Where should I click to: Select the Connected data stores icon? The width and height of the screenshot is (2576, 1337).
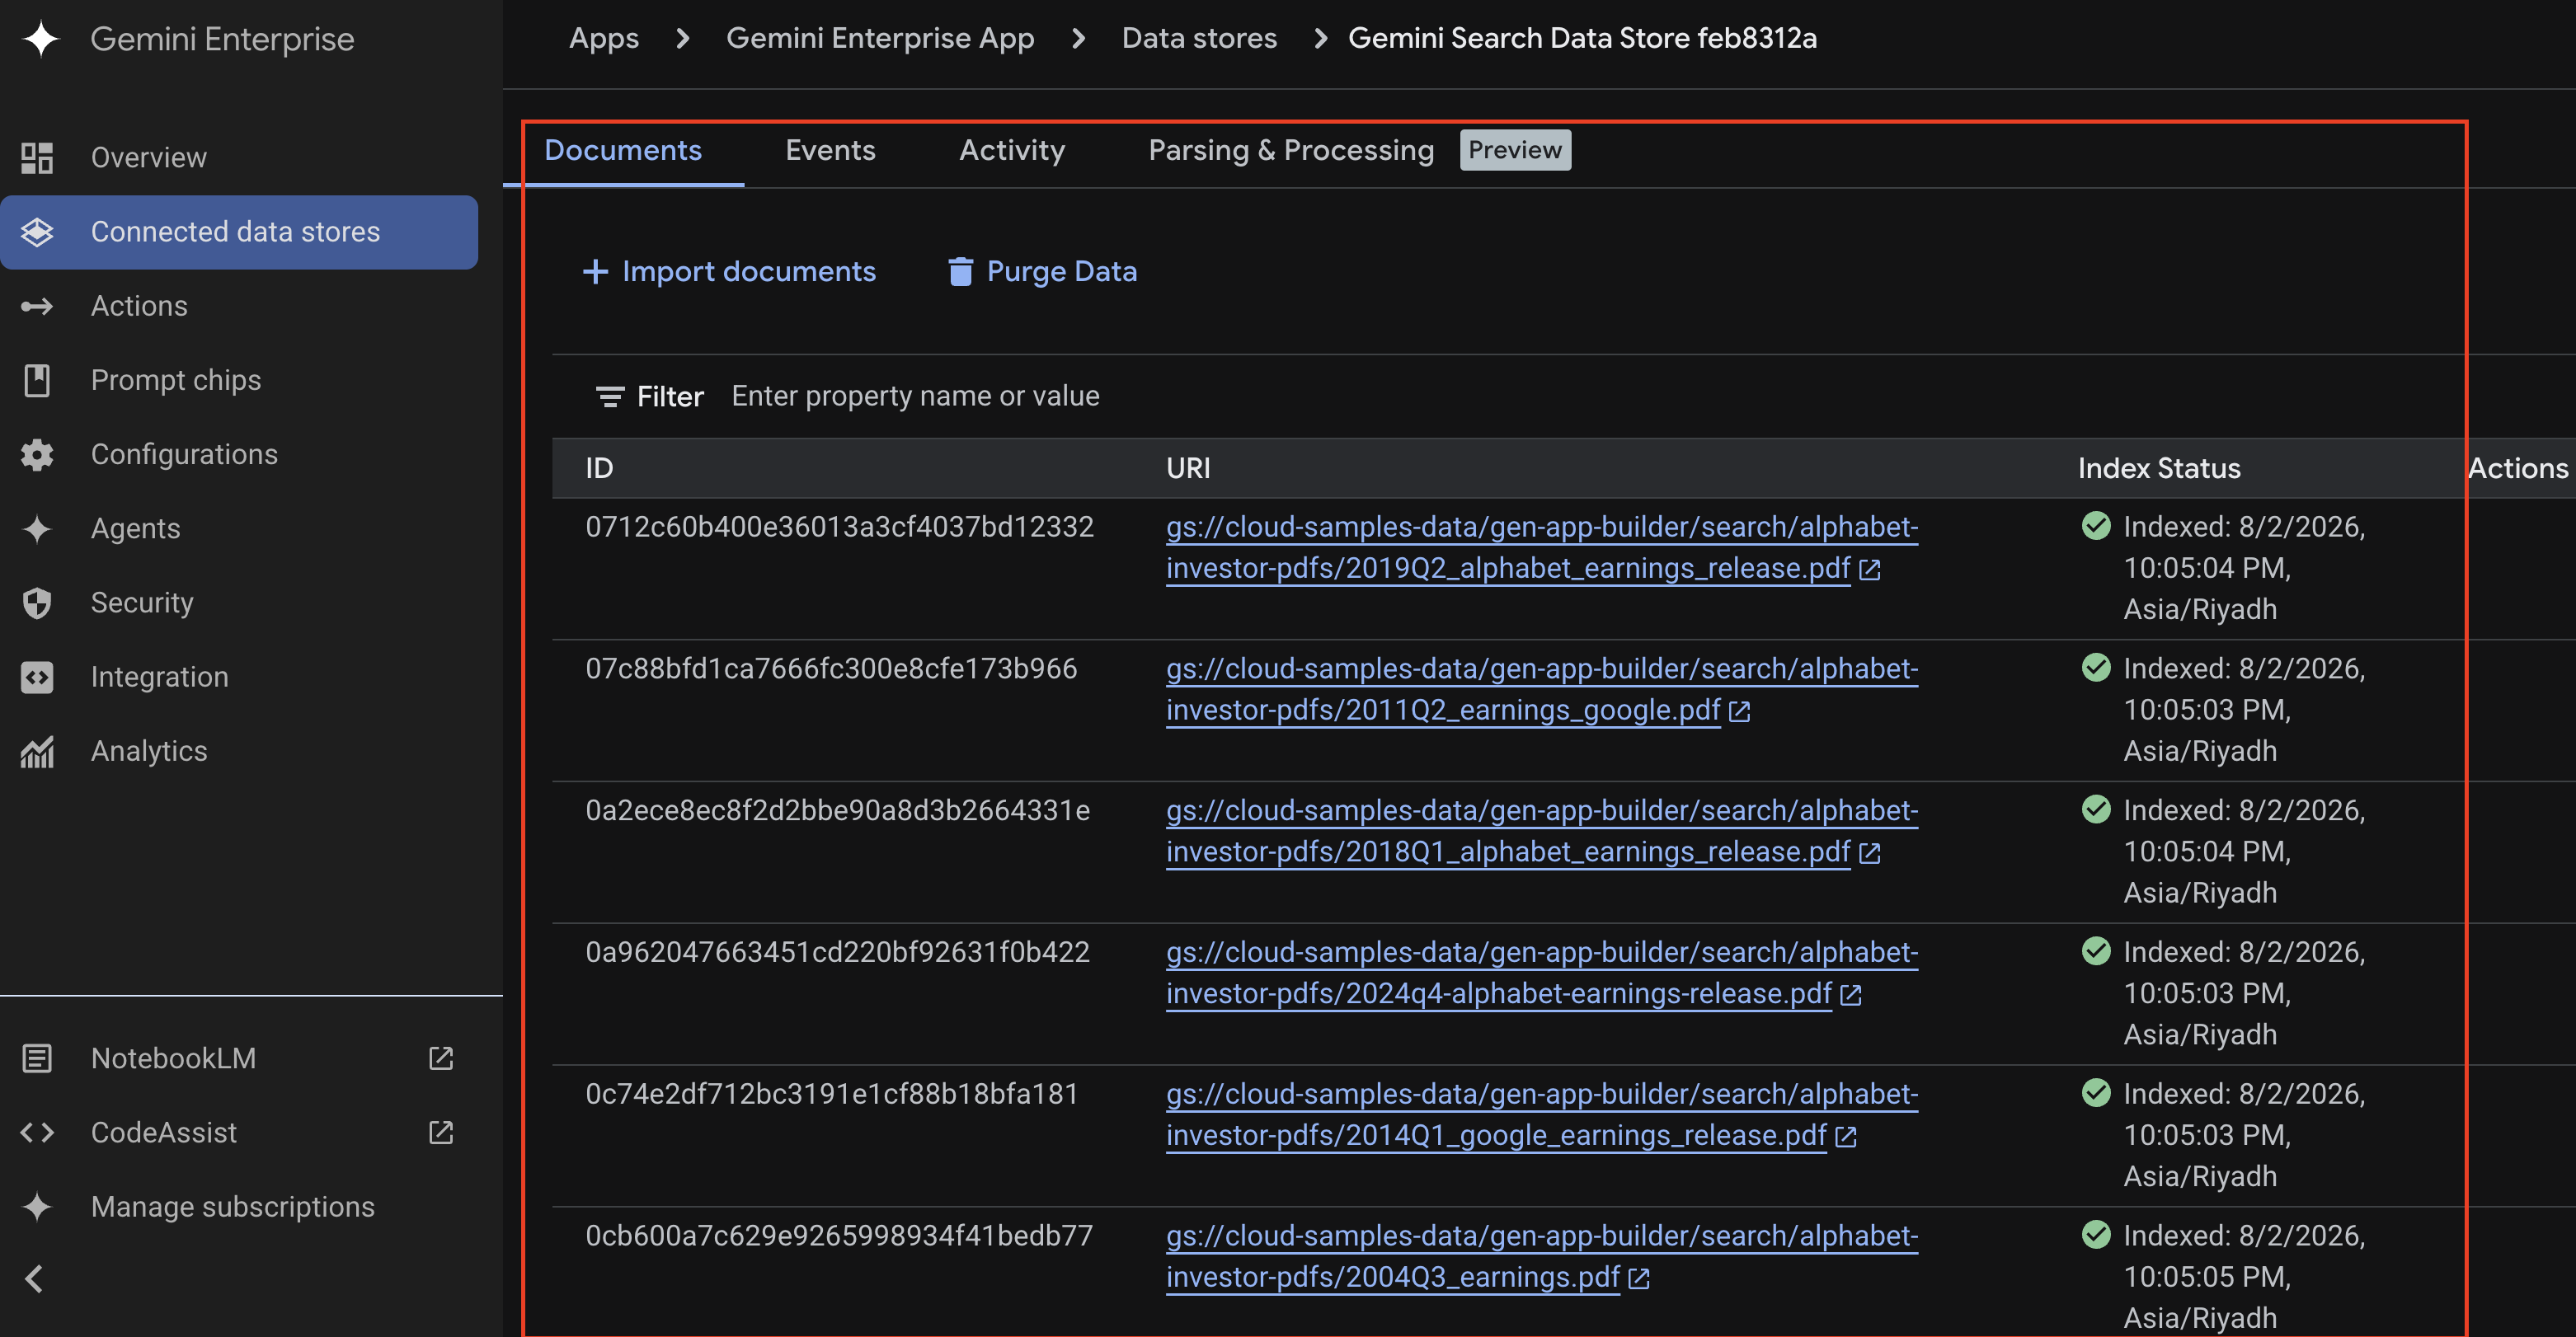(x=37, y=231)
